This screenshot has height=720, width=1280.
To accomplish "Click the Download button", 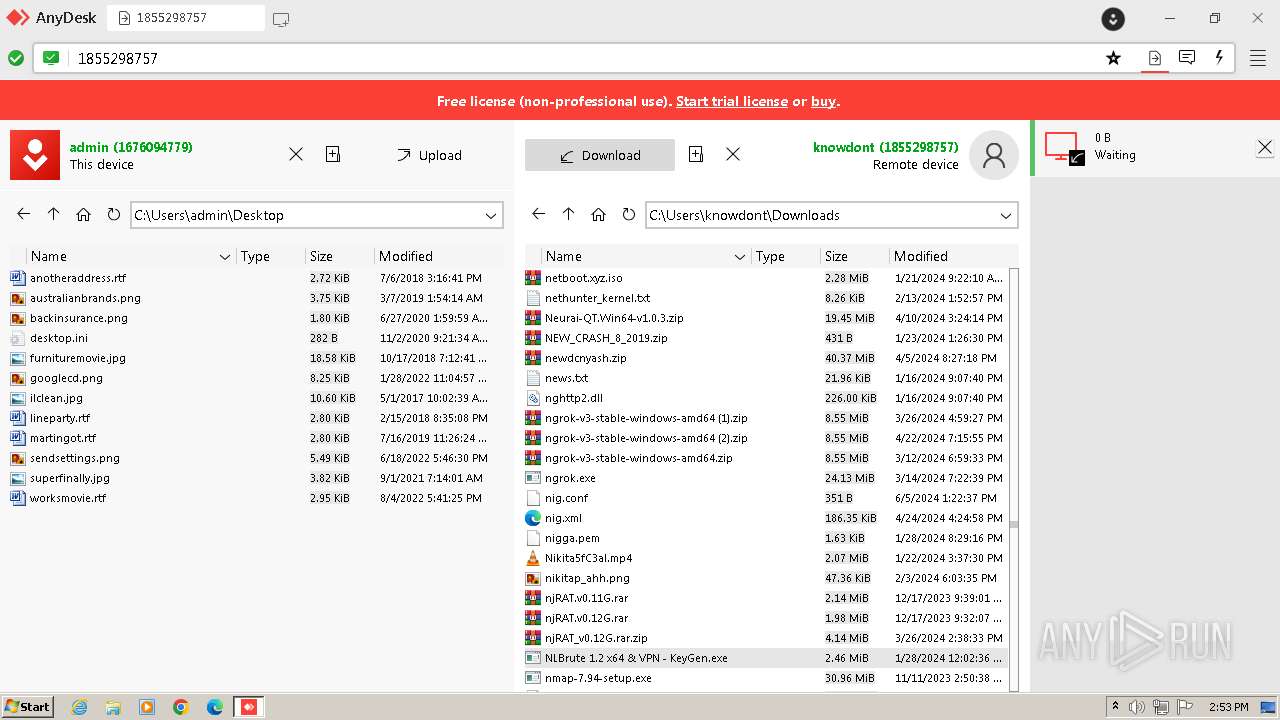I will pyautogui.click(x=600, y=155).
